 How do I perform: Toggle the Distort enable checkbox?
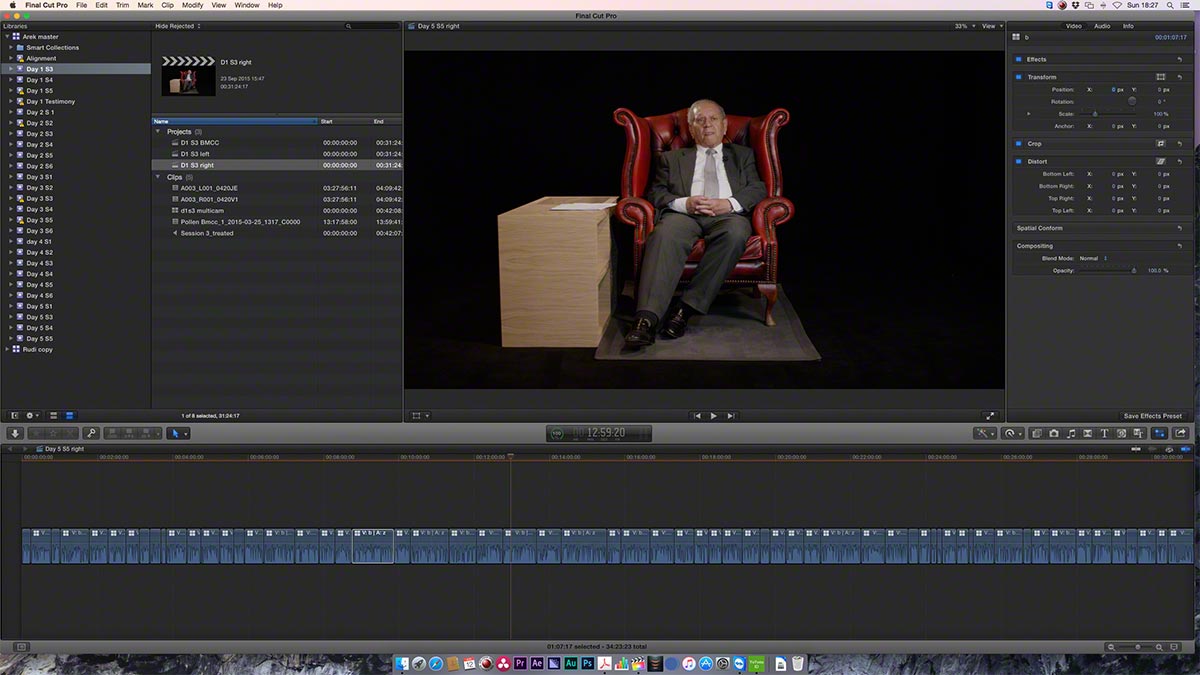point(1018,162)
